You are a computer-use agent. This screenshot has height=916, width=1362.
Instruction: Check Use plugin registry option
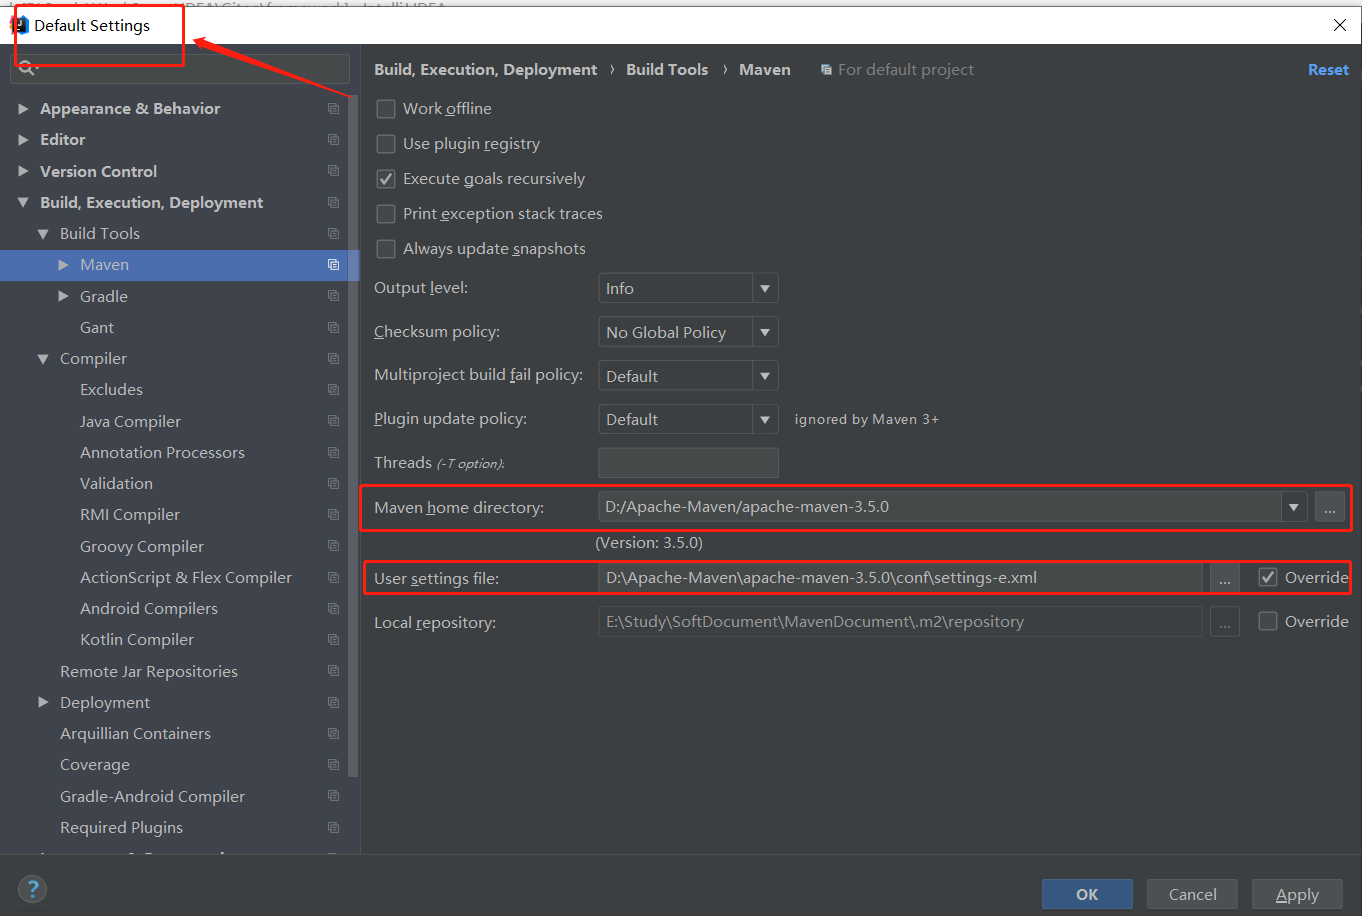click(386, 144)
